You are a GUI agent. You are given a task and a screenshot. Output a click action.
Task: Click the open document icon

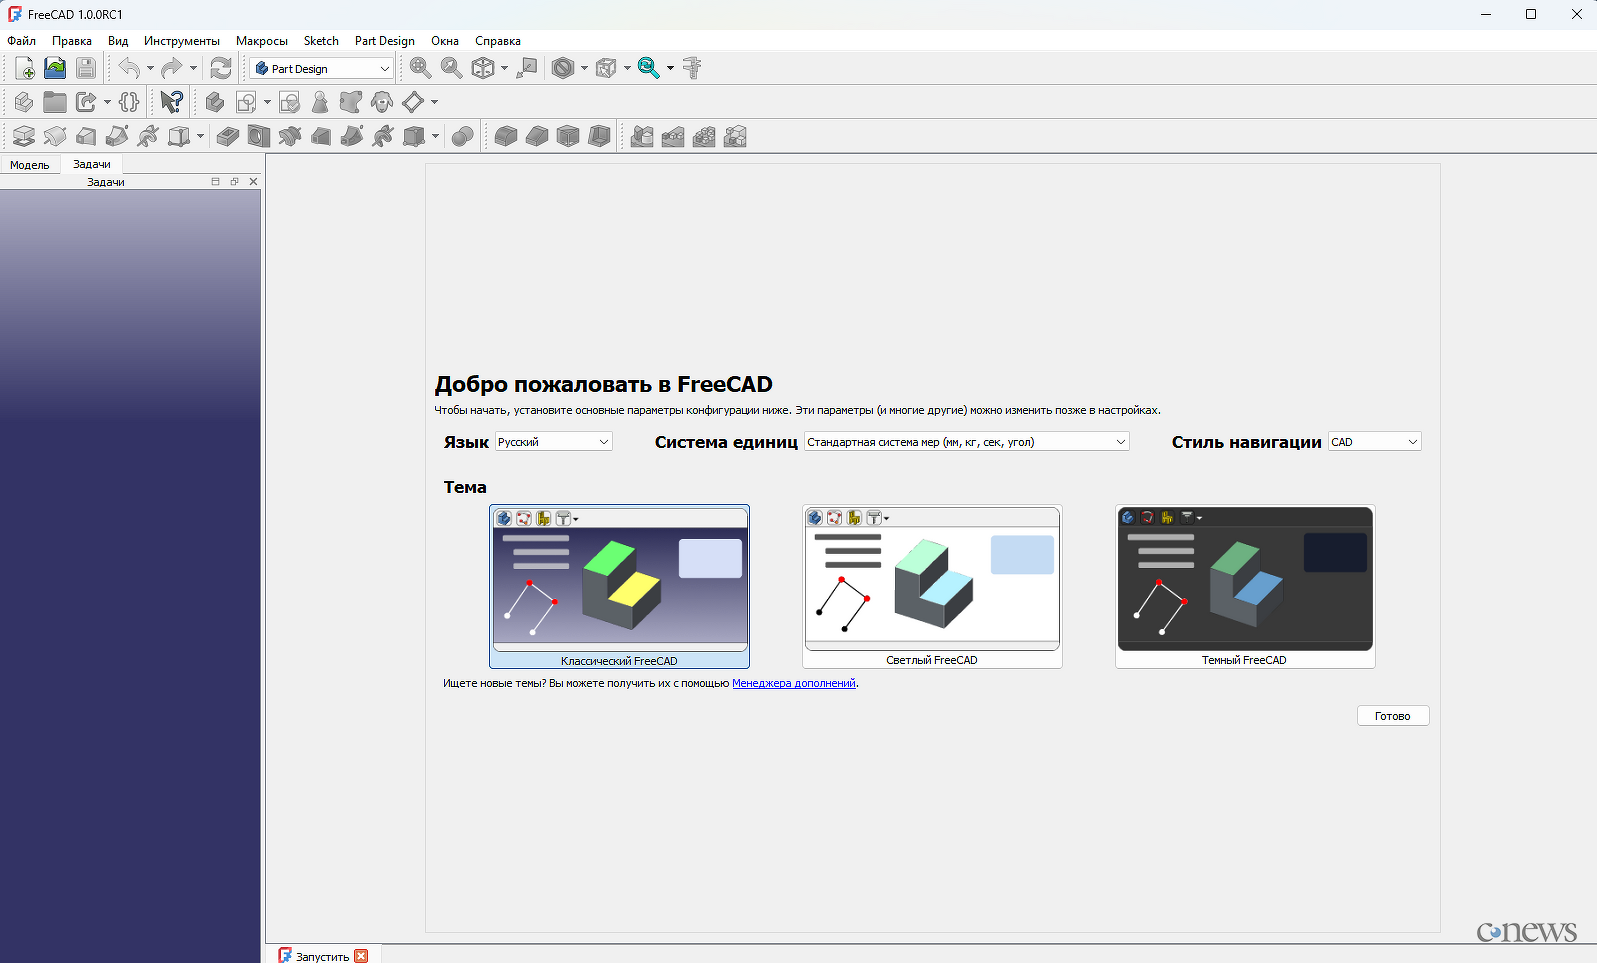pyautogui.click(x=55, y=68)
